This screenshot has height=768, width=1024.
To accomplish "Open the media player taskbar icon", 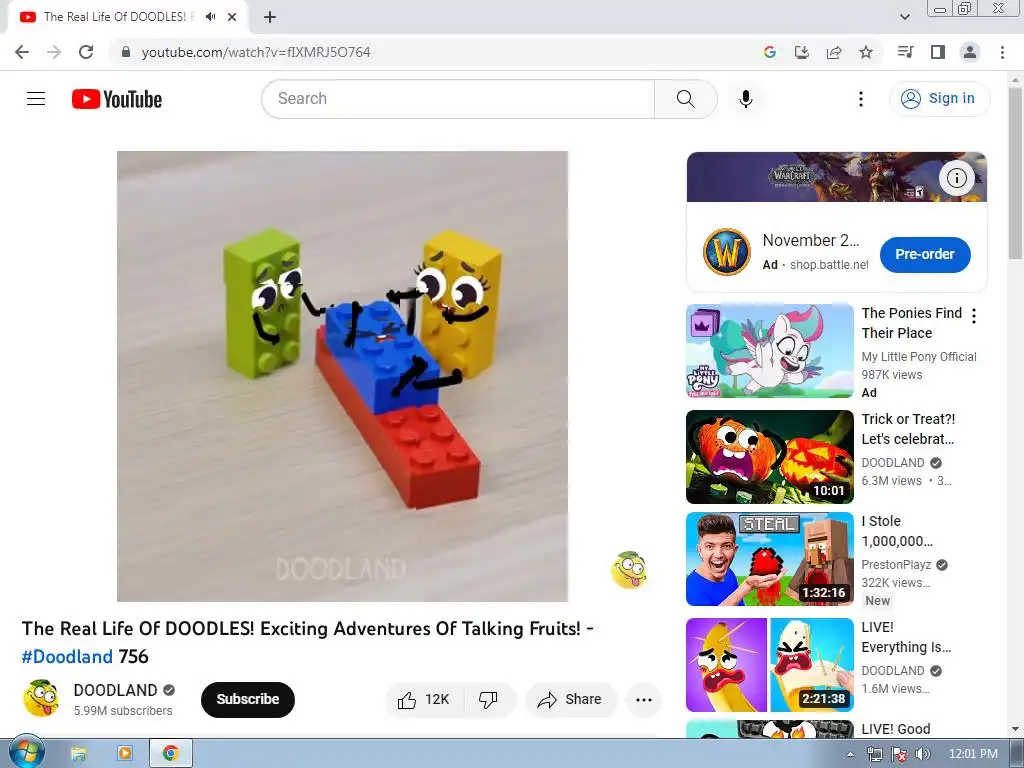I will coord(125,754).
